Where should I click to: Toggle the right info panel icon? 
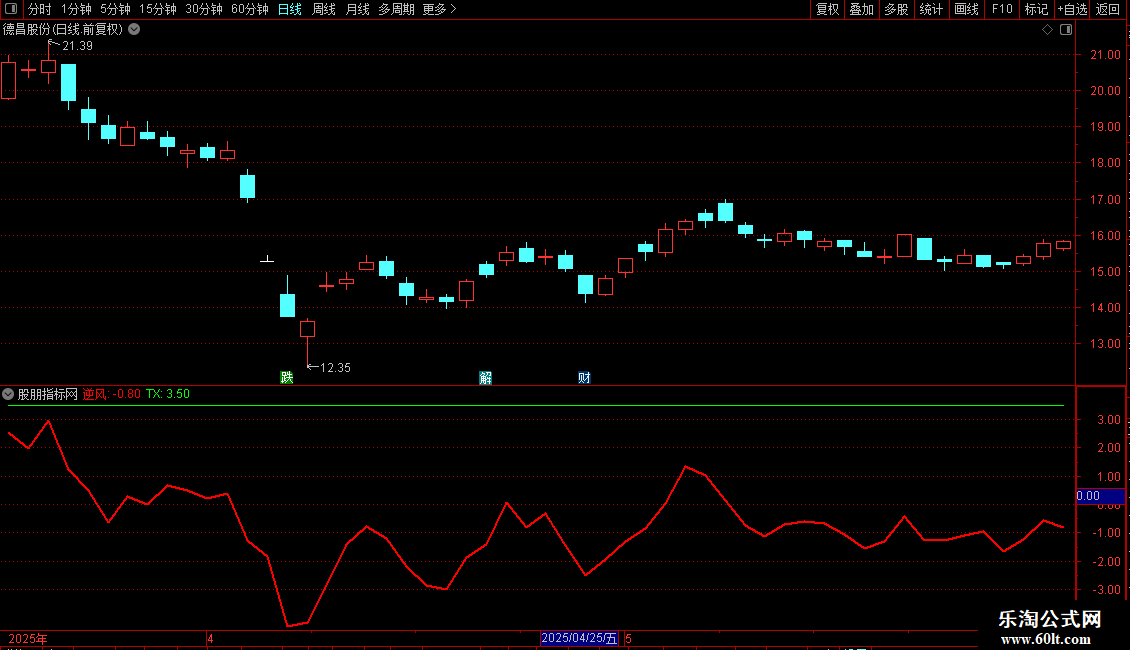1066,30
